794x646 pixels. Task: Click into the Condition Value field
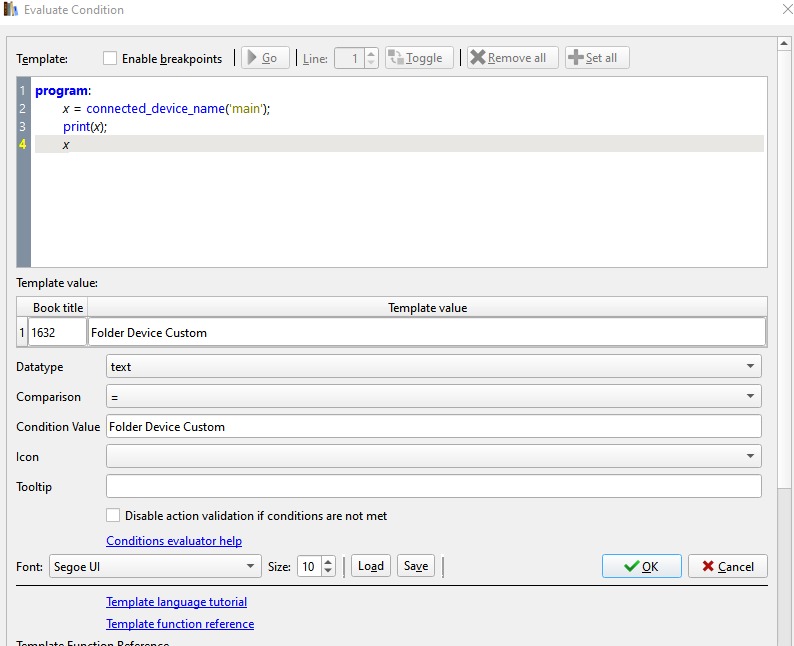click(433, 426)
